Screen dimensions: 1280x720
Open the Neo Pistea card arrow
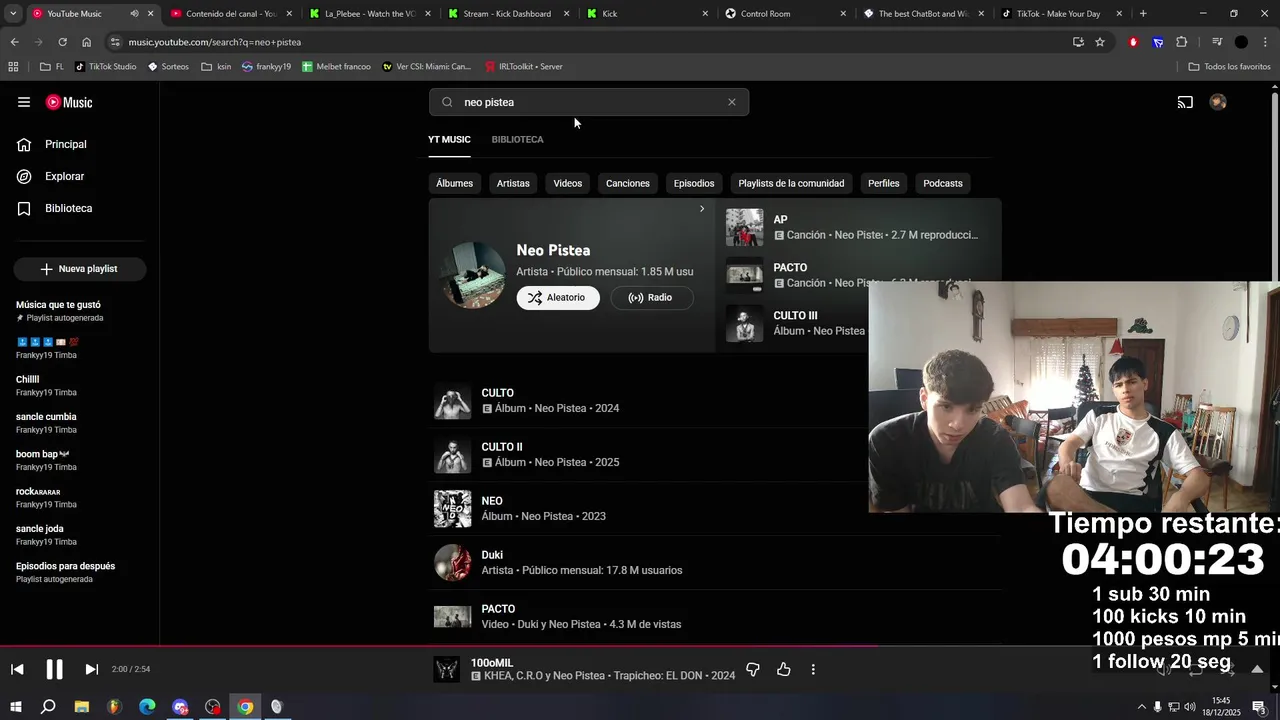[x=702, y=209]
